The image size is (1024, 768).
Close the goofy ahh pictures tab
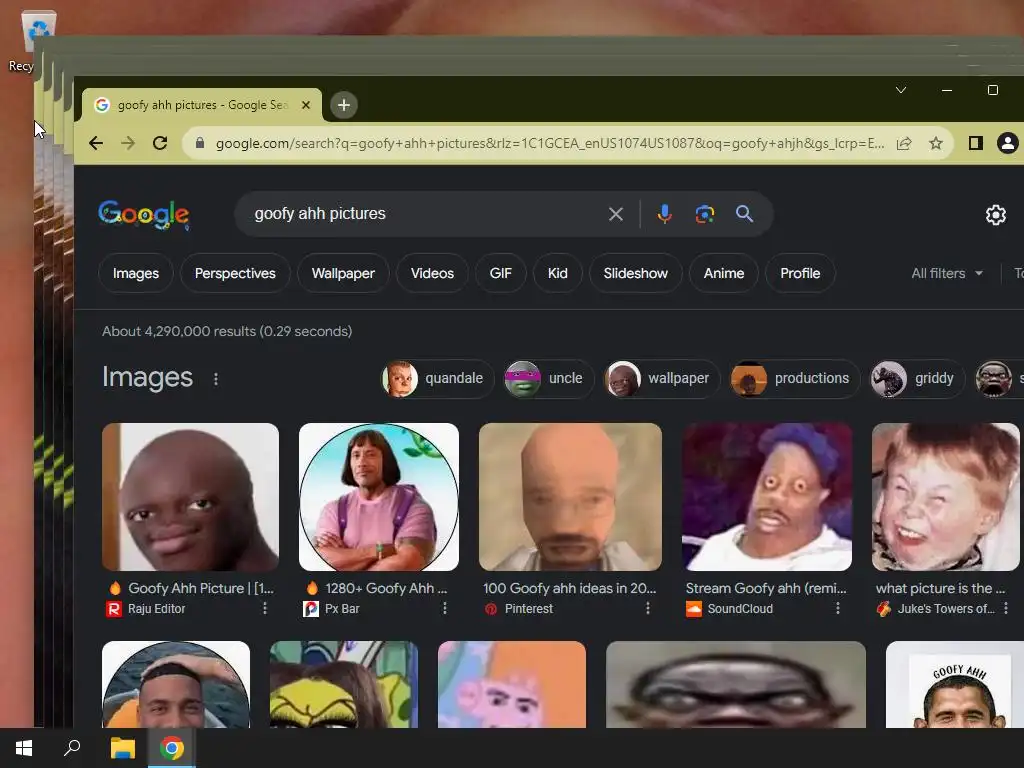pyautogui.click(x=306, y=105)
